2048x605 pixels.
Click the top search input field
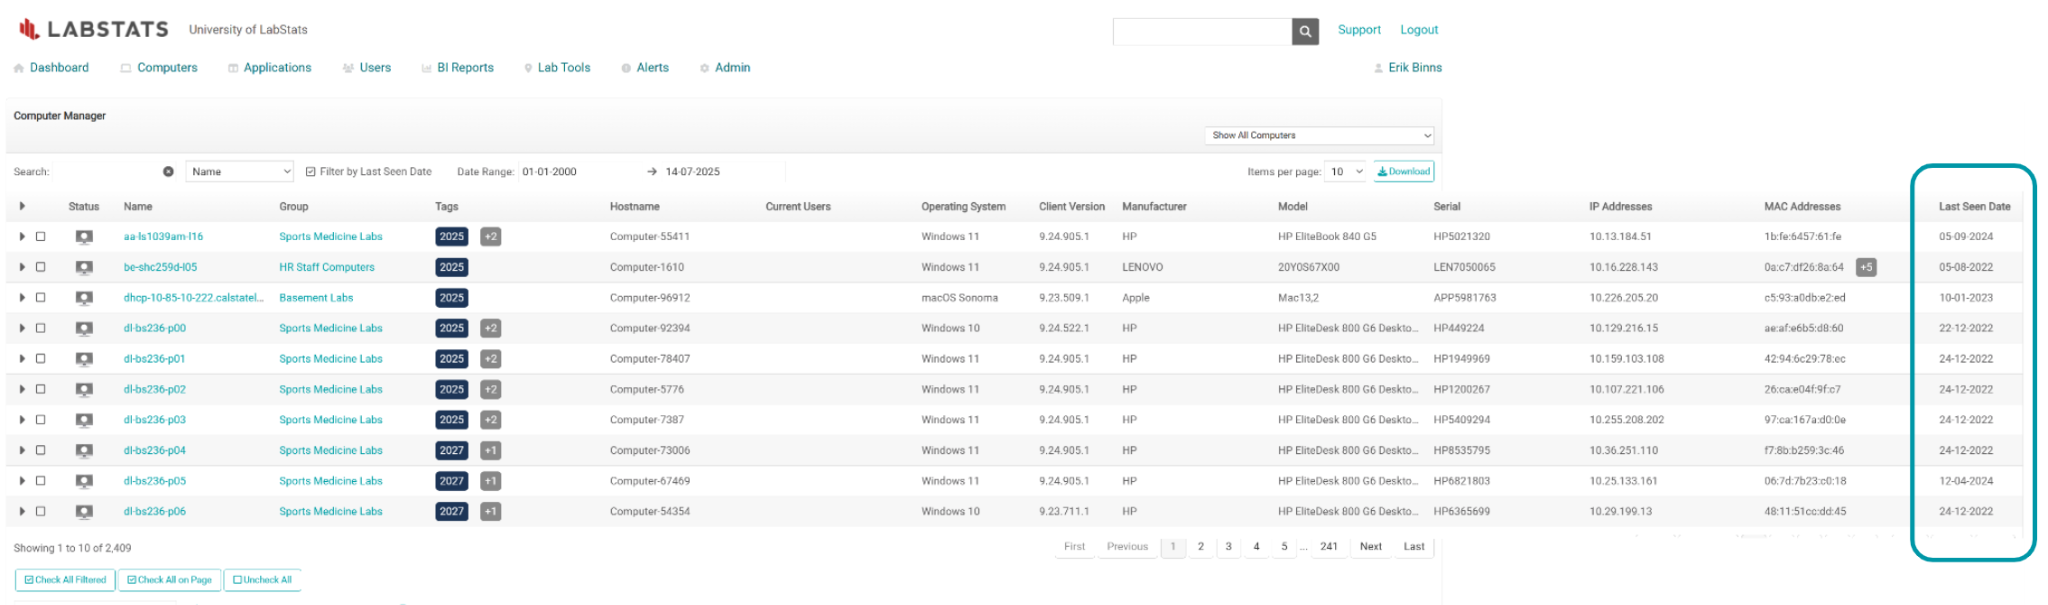point(1201,31)
